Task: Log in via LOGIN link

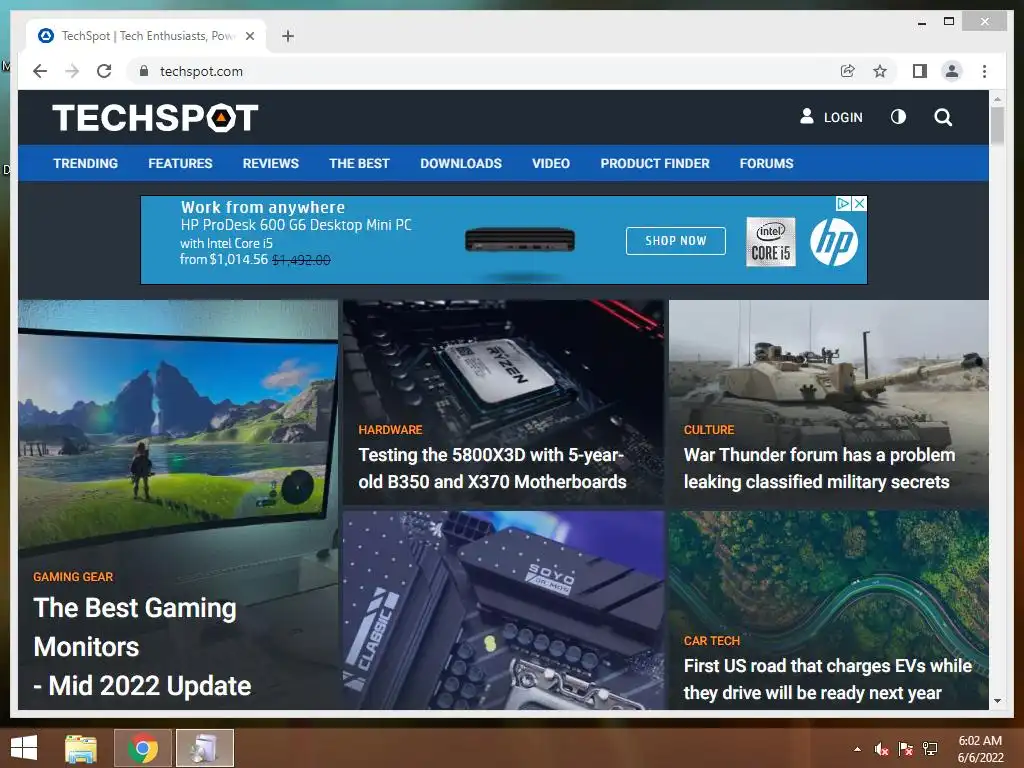Action: pos(831,117)
